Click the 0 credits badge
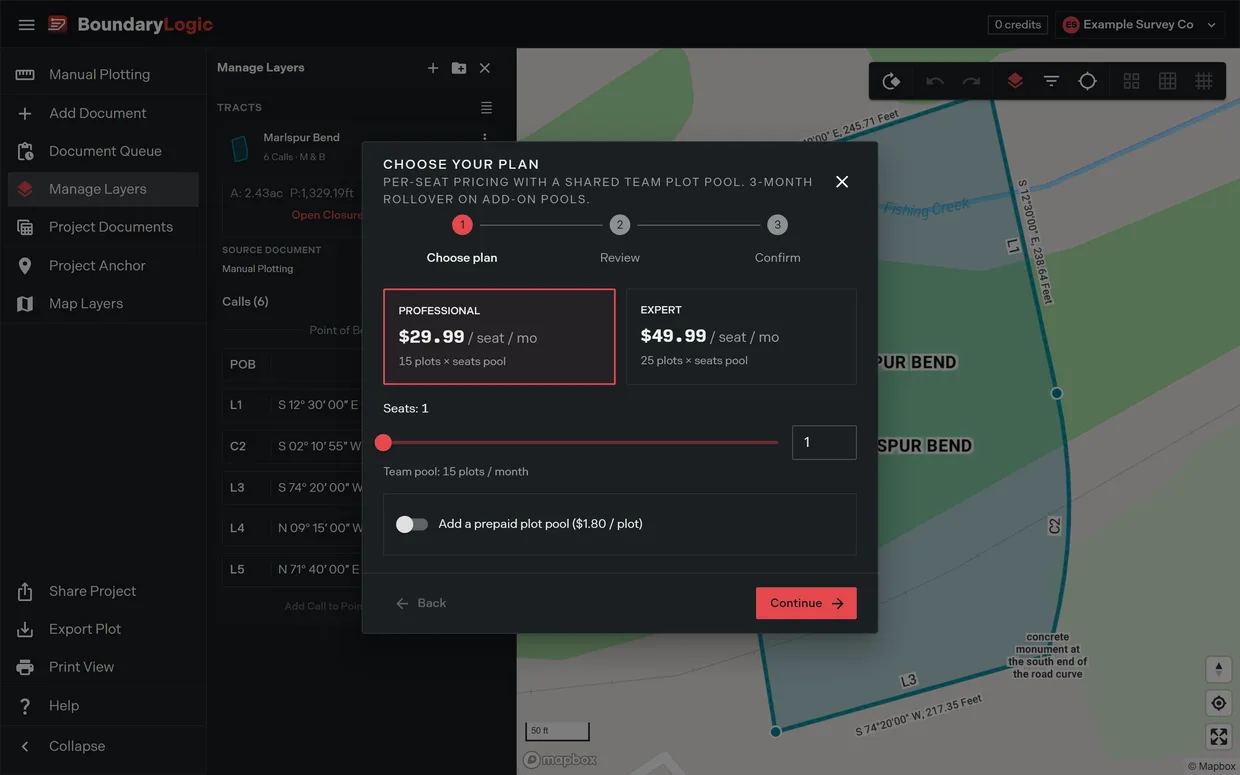The width and height of the screenshot is (1240, 775). click(x=1018, y=24)
